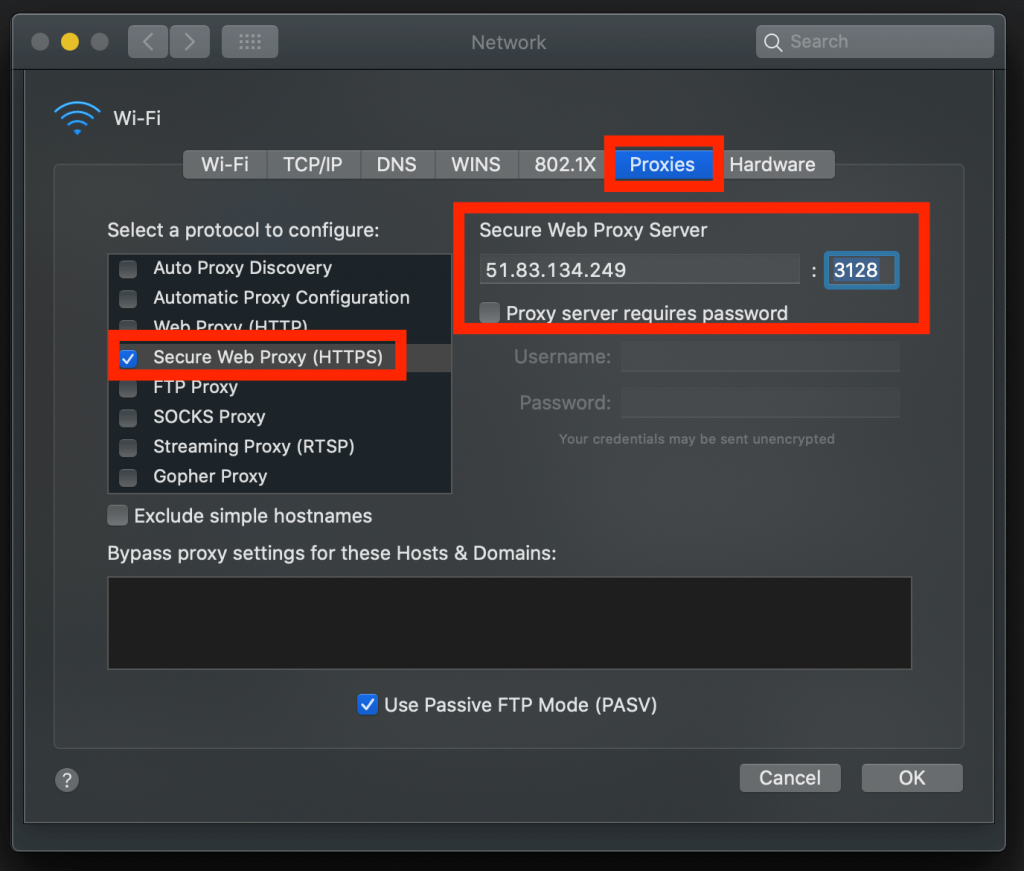Click the bypass hosts and domains box
This screenshot has height=871, width=1024.
[x=509, y=623]
